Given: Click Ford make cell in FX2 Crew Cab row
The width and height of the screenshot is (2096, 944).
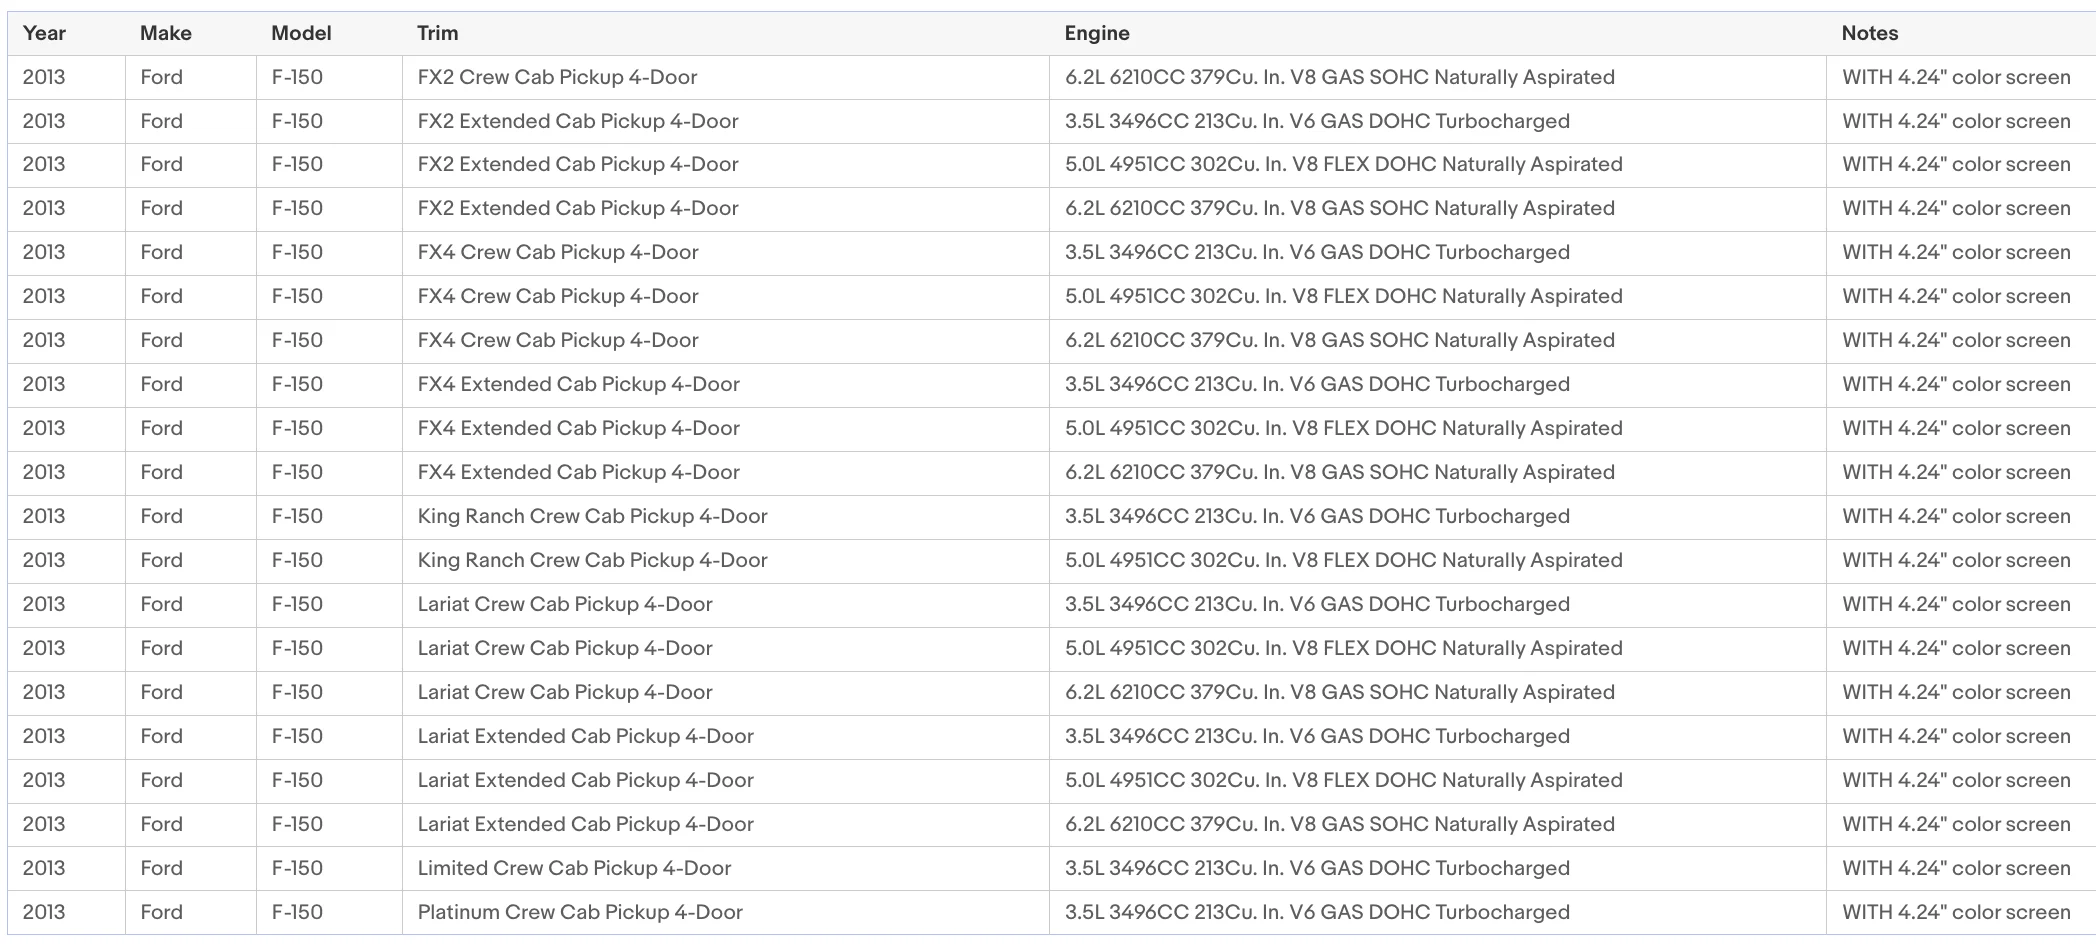Looking at the screenshot, I should tap(190, 77).
